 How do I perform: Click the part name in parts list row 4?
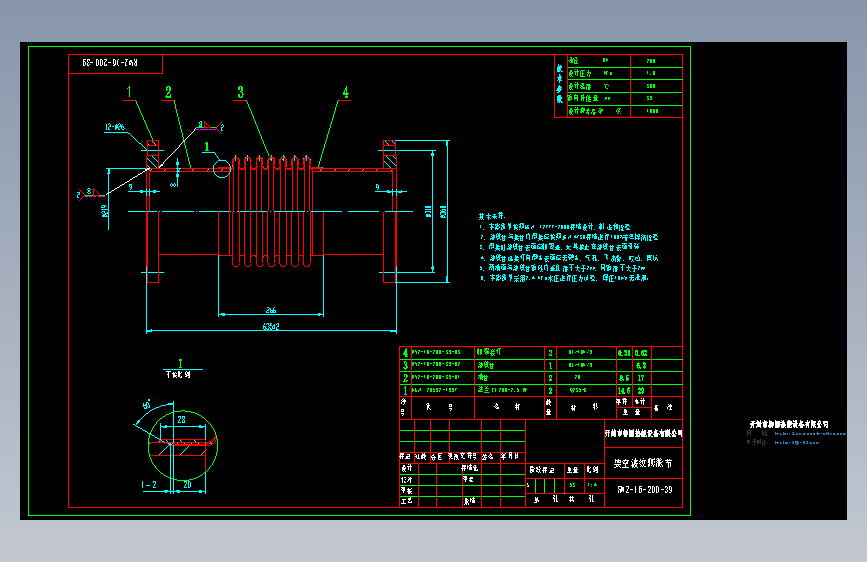(489, 352)
